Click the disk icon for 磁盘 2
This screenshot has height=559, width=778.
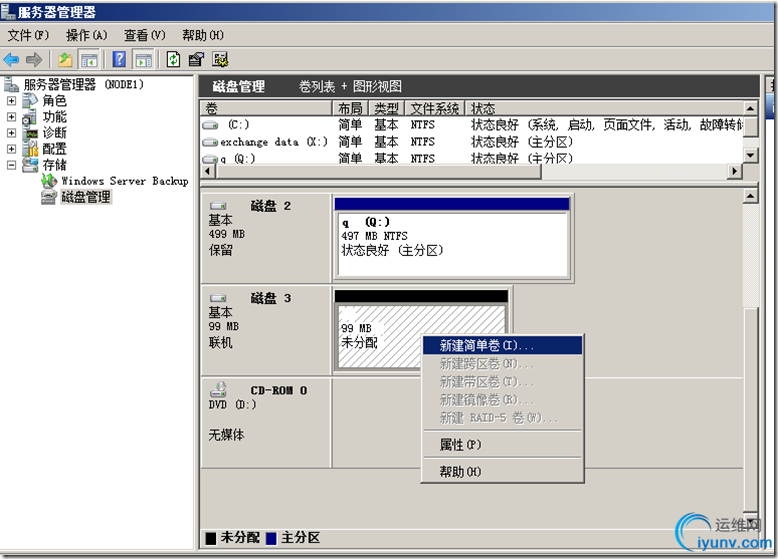(218, 206)
